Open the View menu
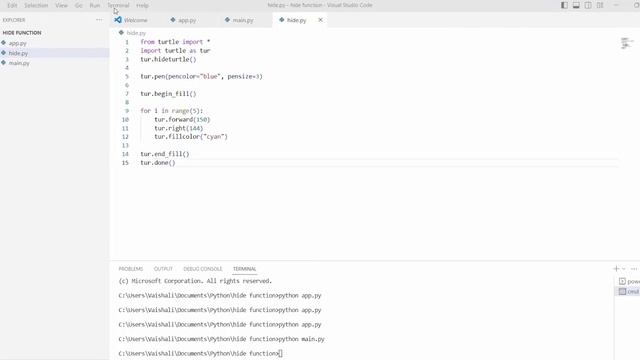The width and height of the screenshot is (640, 360). pyautogui.click(x=61, y=5)
